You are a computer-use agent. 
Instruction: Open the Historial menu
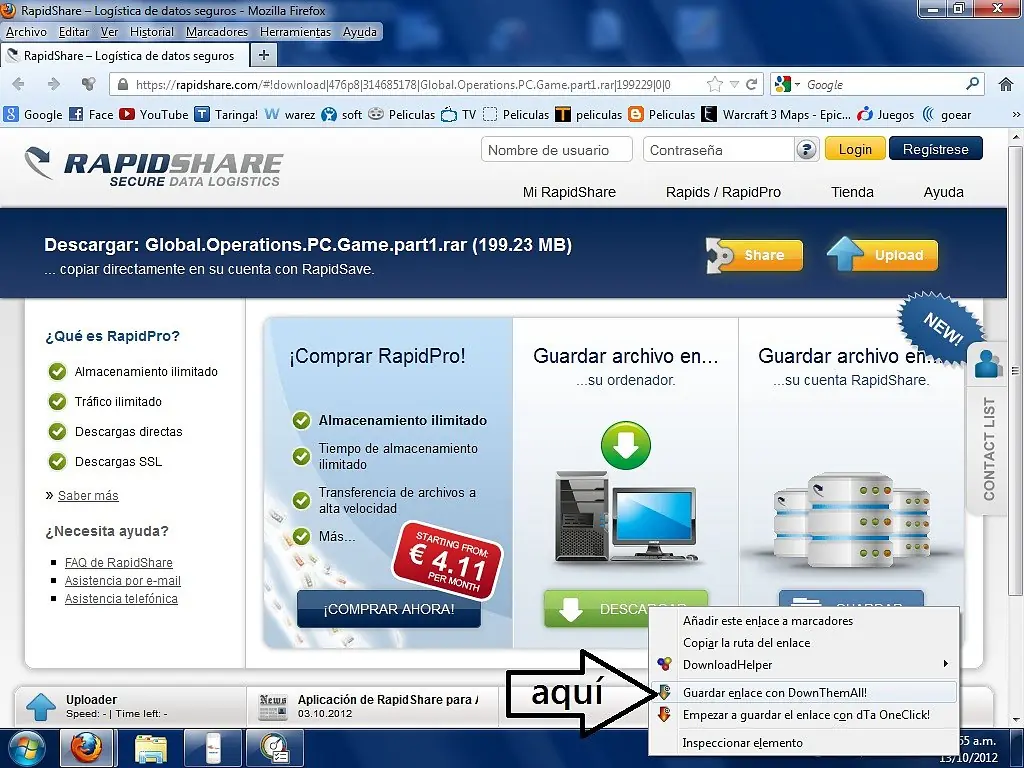click(152, 32)
